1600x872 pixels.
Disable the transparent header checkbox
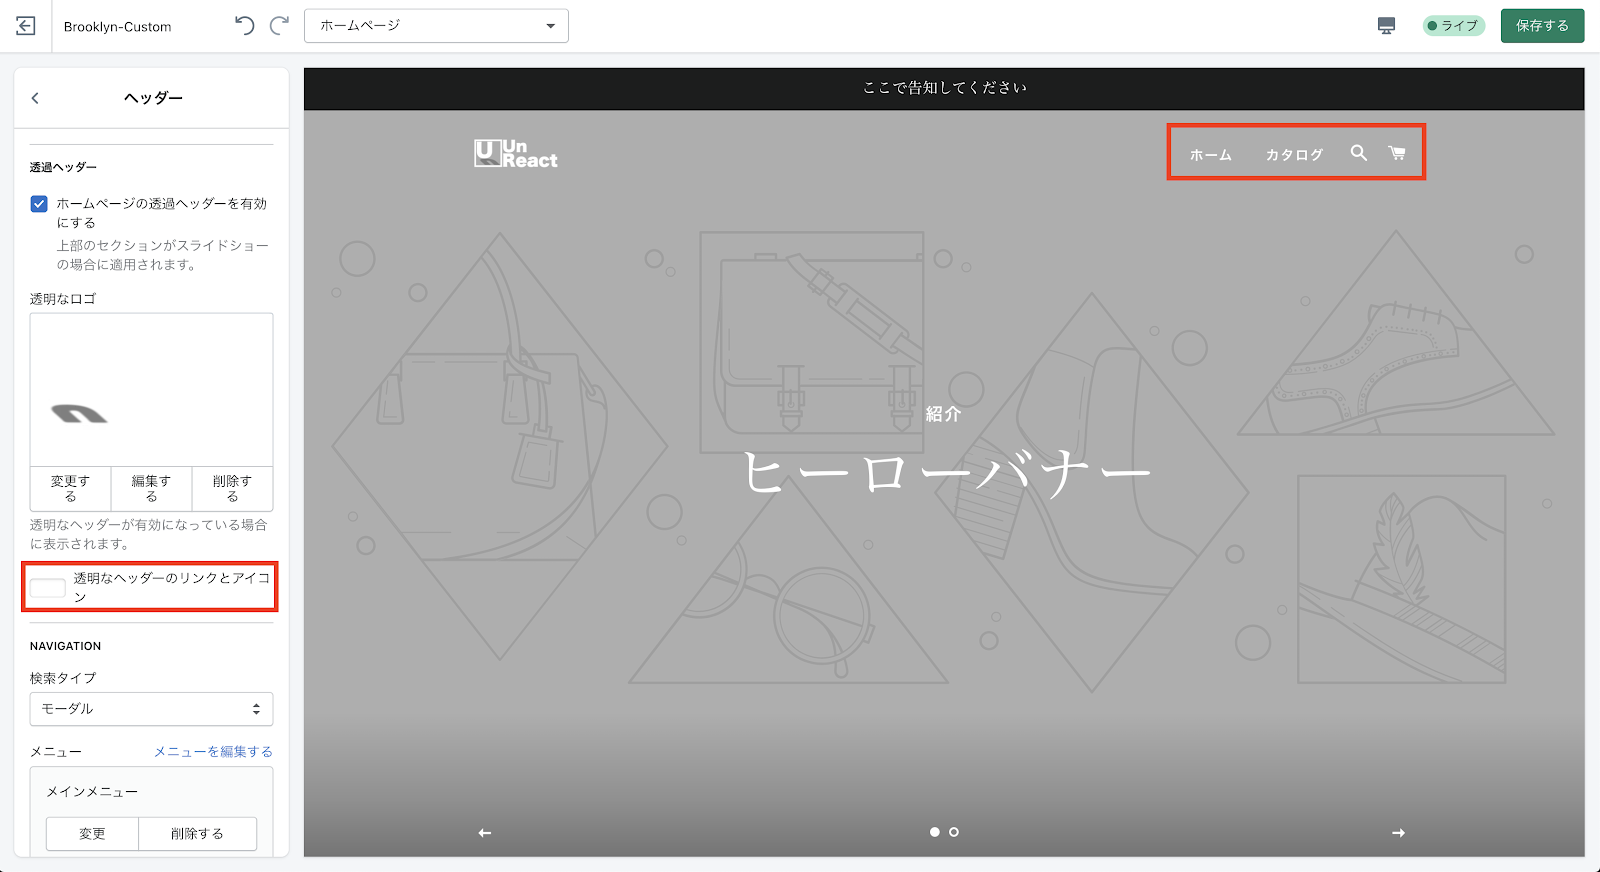pyautogui.click(x=39, y=204)
